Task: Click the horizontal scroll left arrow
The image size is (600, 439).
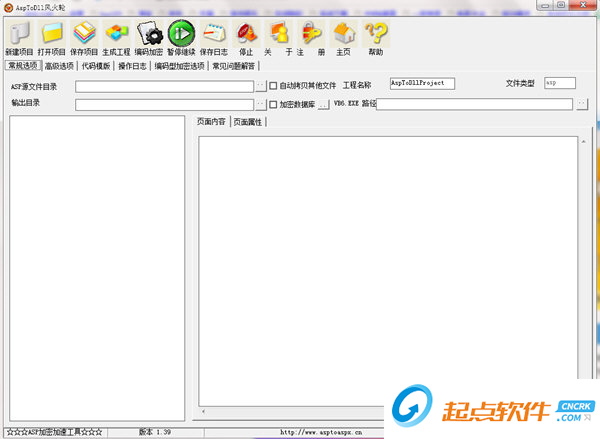Action: [x=203, y=411]
